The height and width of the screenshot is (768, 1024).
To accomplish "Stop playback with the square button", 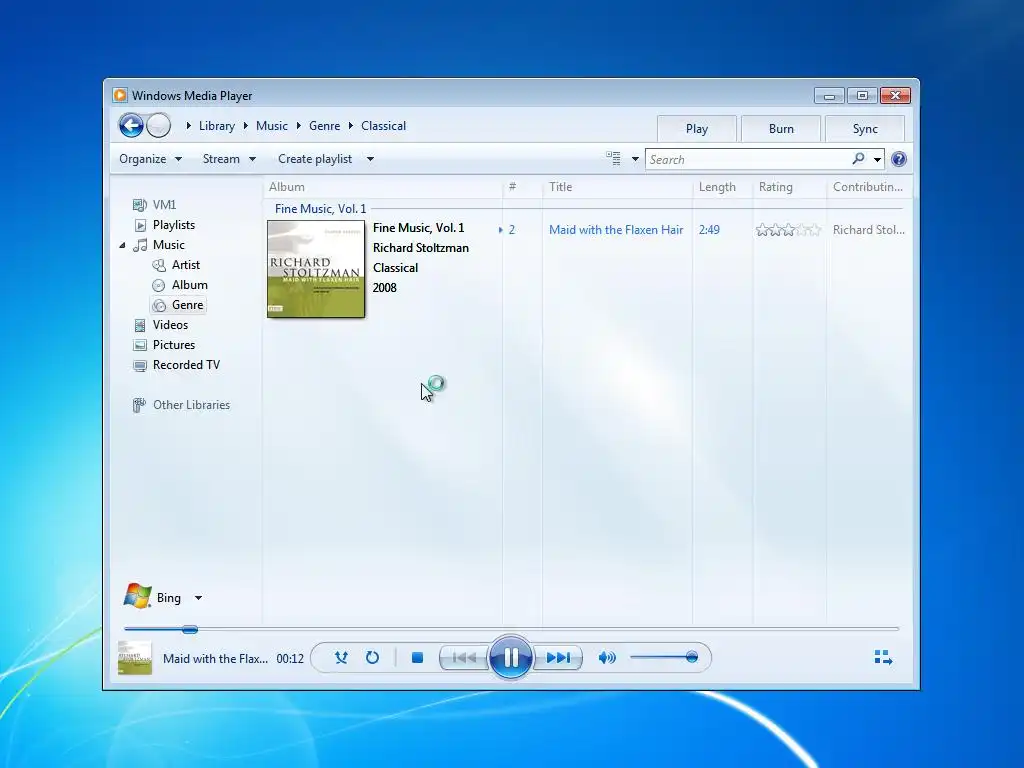I will [417, 658].
